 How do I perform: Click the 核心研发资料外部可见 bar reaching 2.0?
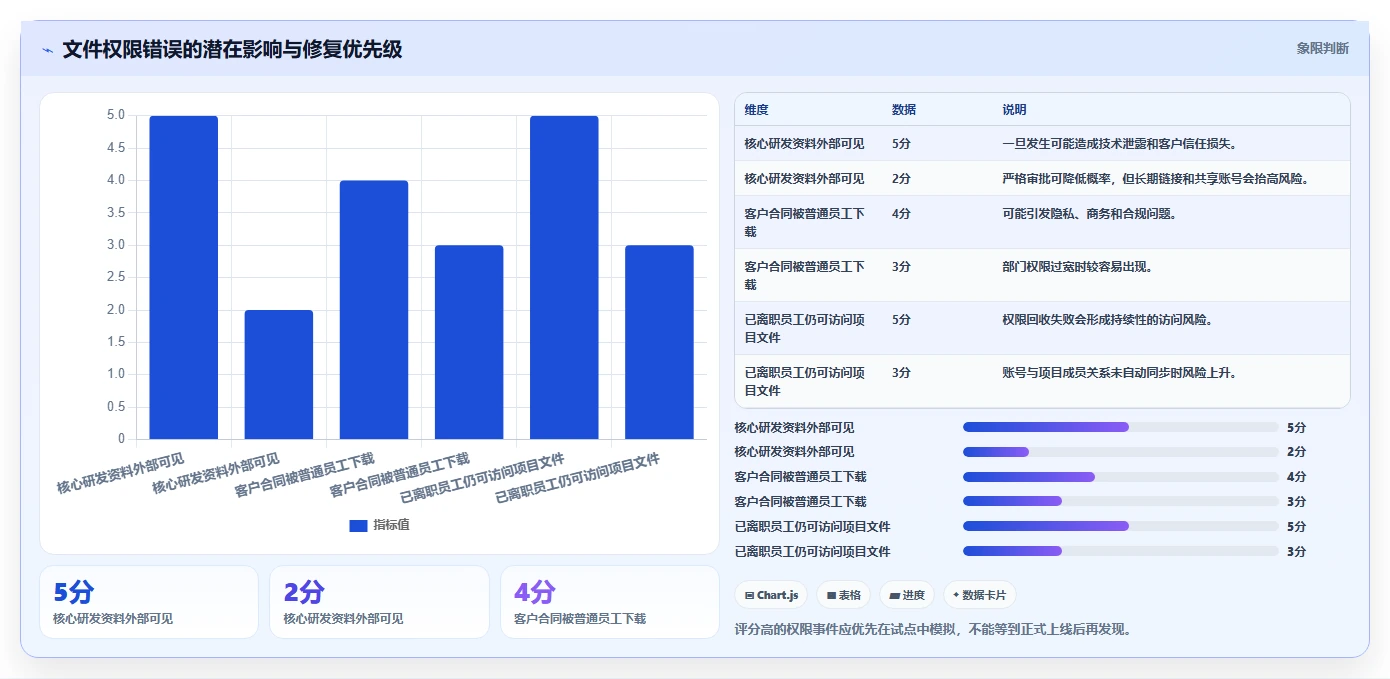pos(279,374)
